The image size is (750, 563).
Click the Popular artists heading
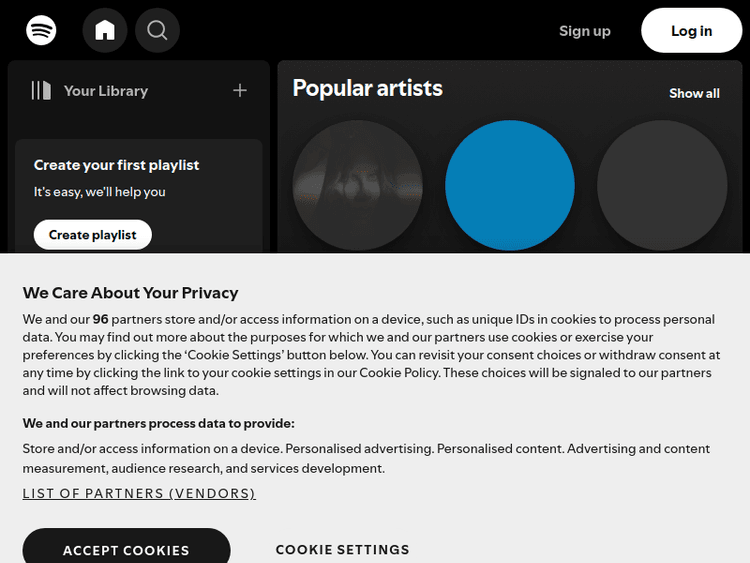click(x=367, y=88)
